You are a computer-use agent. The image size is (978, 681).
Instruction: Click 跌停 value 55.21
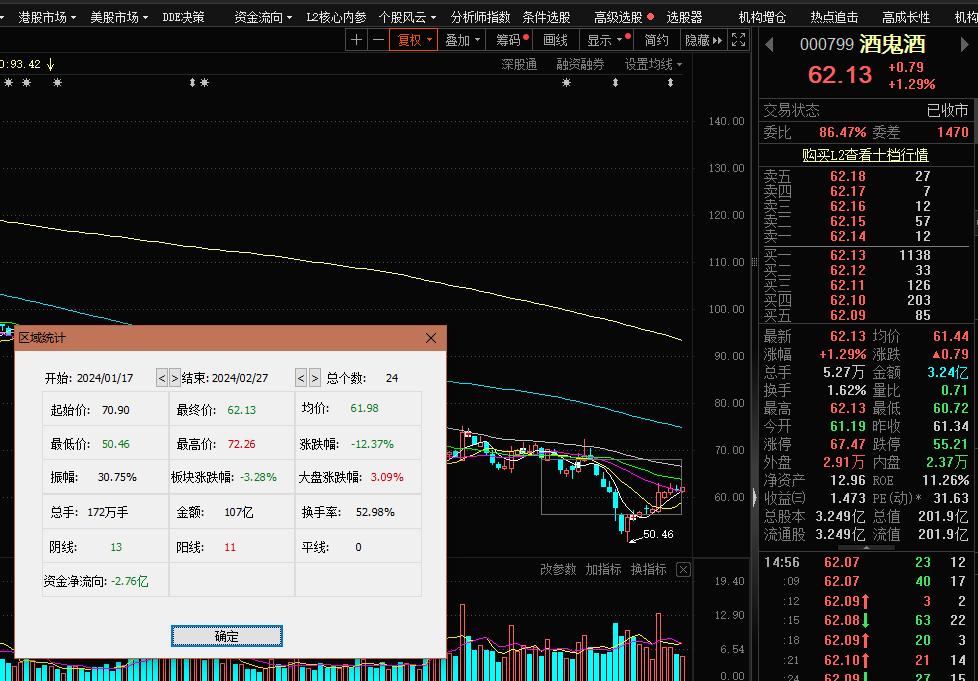(951, 445)
